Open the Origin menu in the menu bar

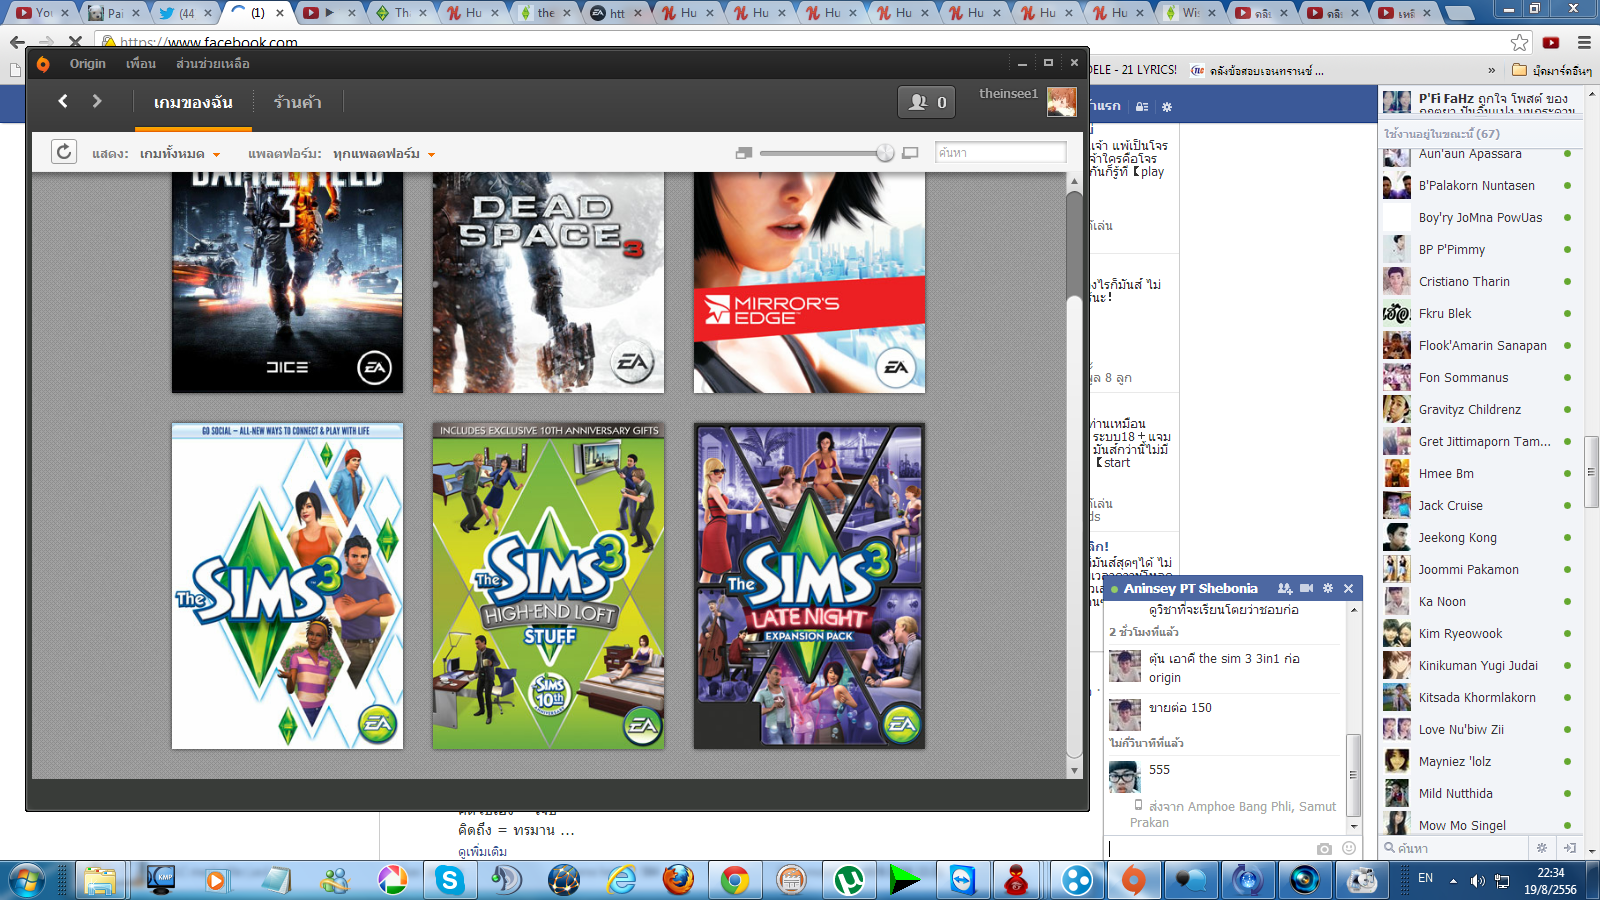pyautogui.click(x=87, y=64)
